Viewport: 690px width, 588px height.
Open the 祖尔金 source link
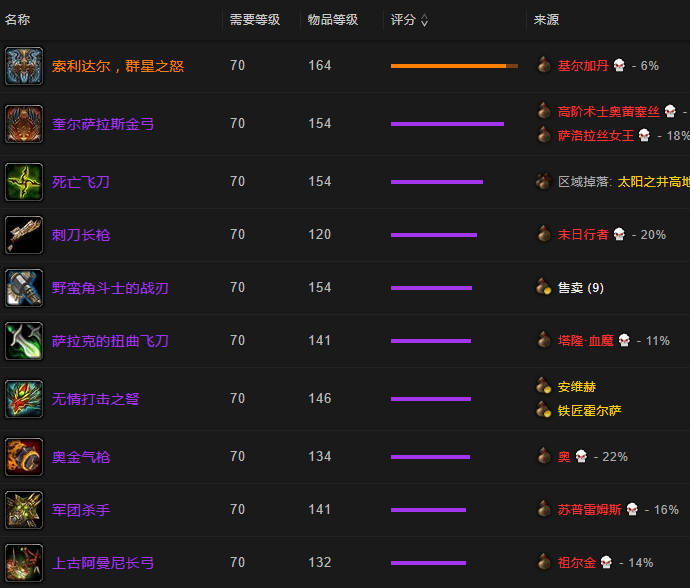[x=576, y=562]
